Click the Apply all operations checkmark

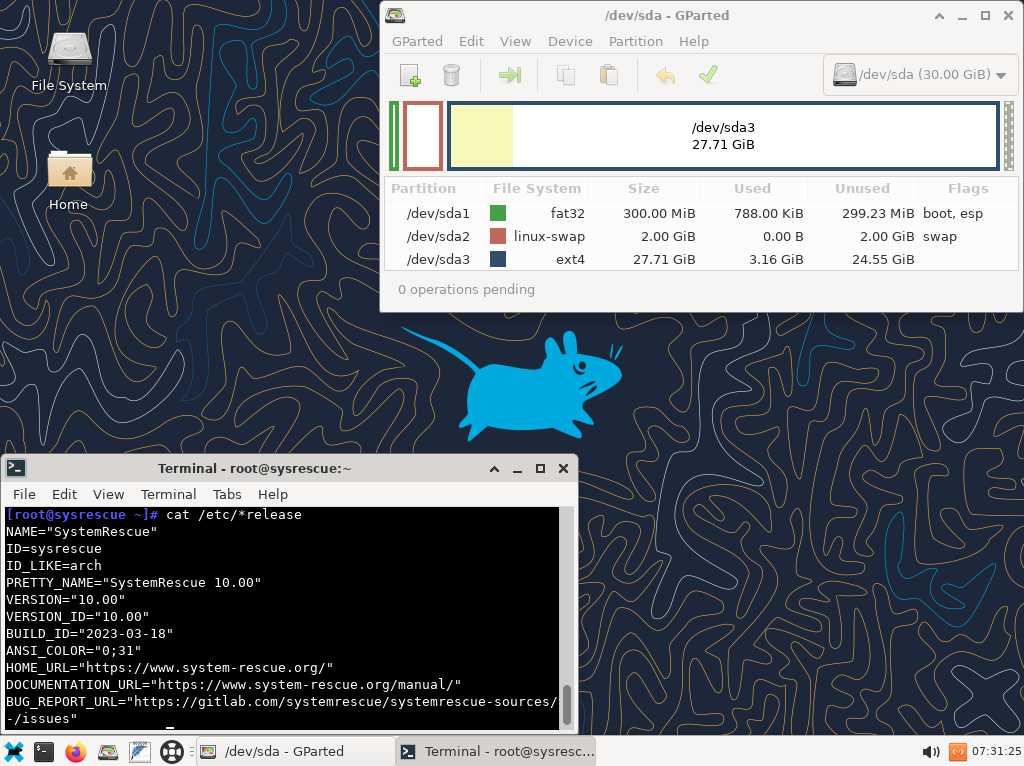pyautogui.click(x=708, y=75)
